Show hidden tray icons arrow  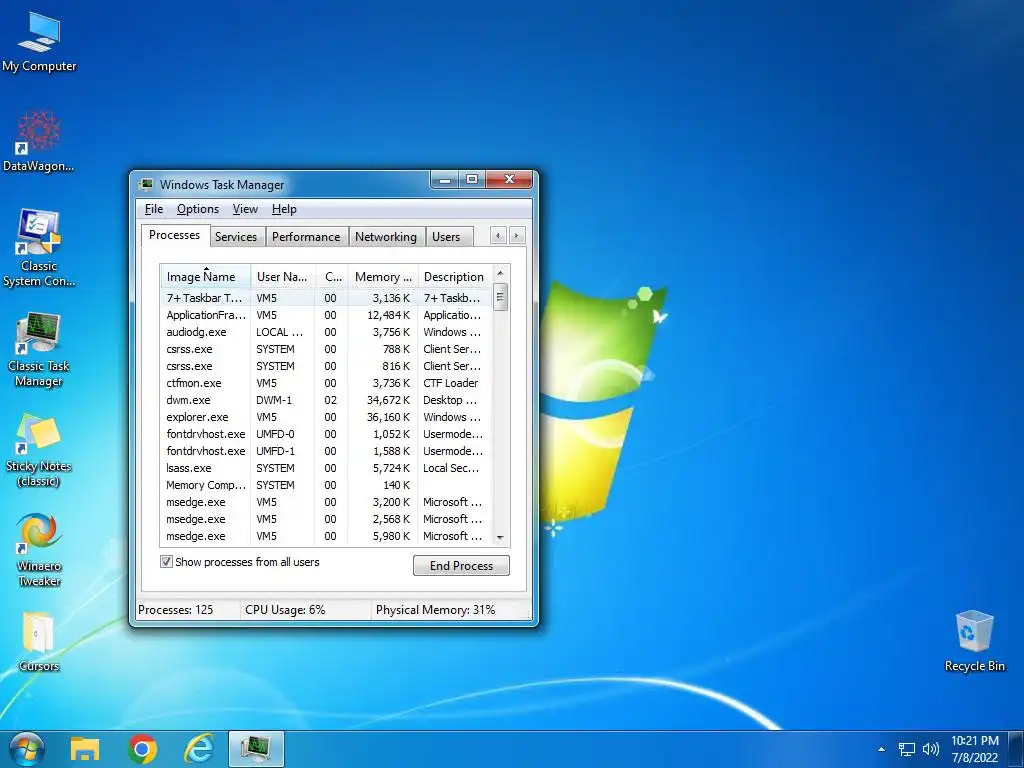point(882,749)
